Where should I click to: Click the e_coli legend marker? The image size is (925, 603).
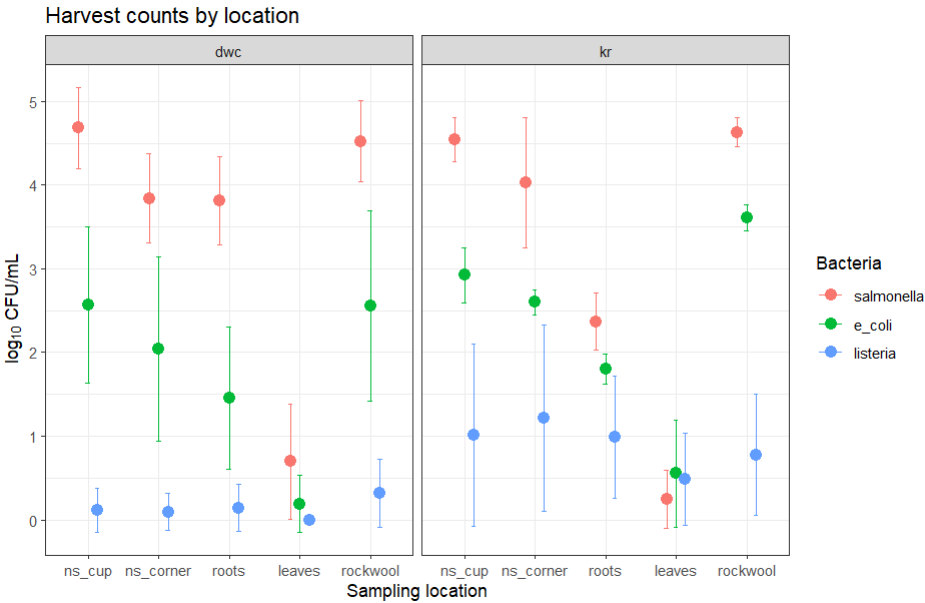830,325
